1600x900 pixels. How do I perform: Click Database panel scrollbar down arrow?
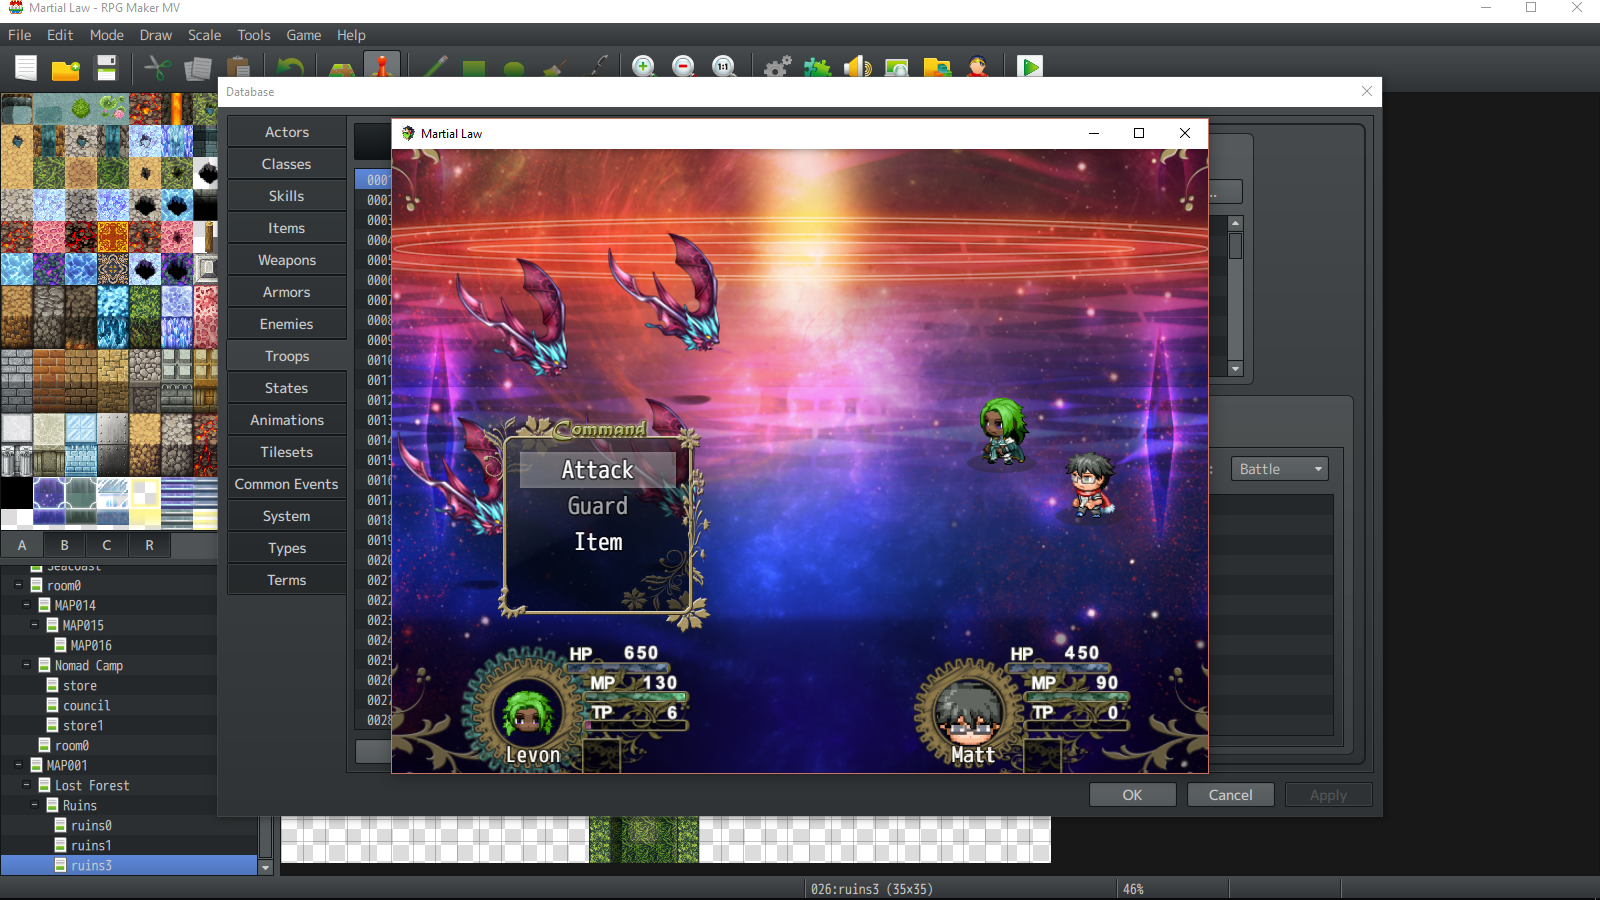tap(1235, 369)
